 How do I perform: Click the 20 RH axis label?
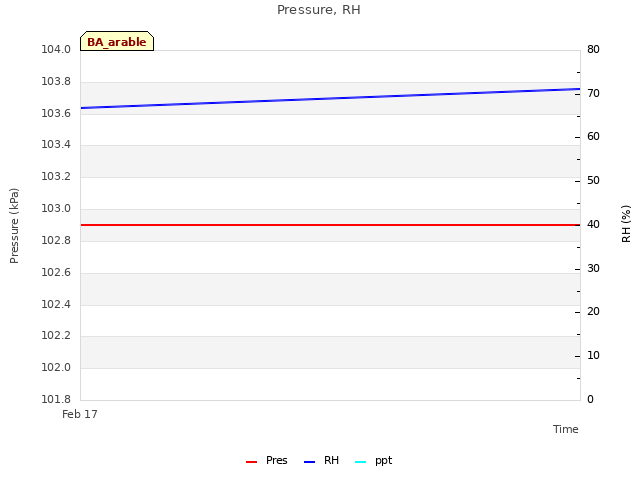593,311
